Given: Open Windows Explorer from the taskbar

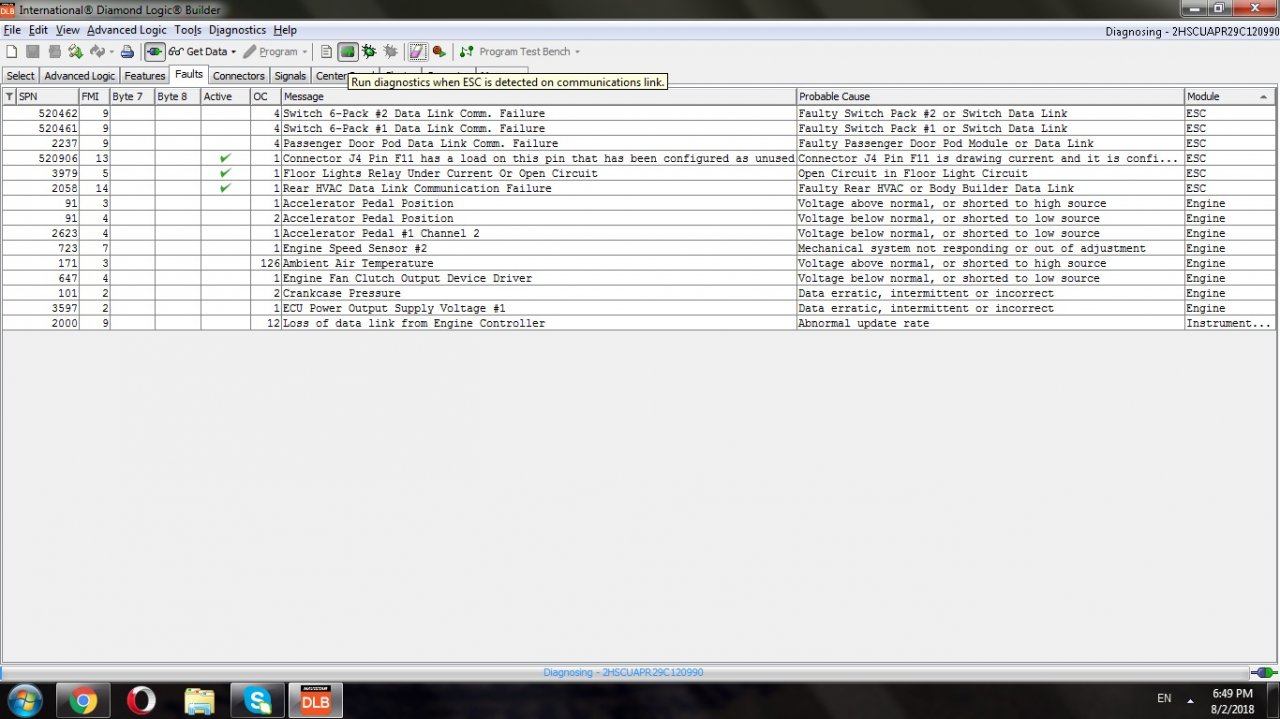Looking at the screenshot, I should [x=199, y=700].
